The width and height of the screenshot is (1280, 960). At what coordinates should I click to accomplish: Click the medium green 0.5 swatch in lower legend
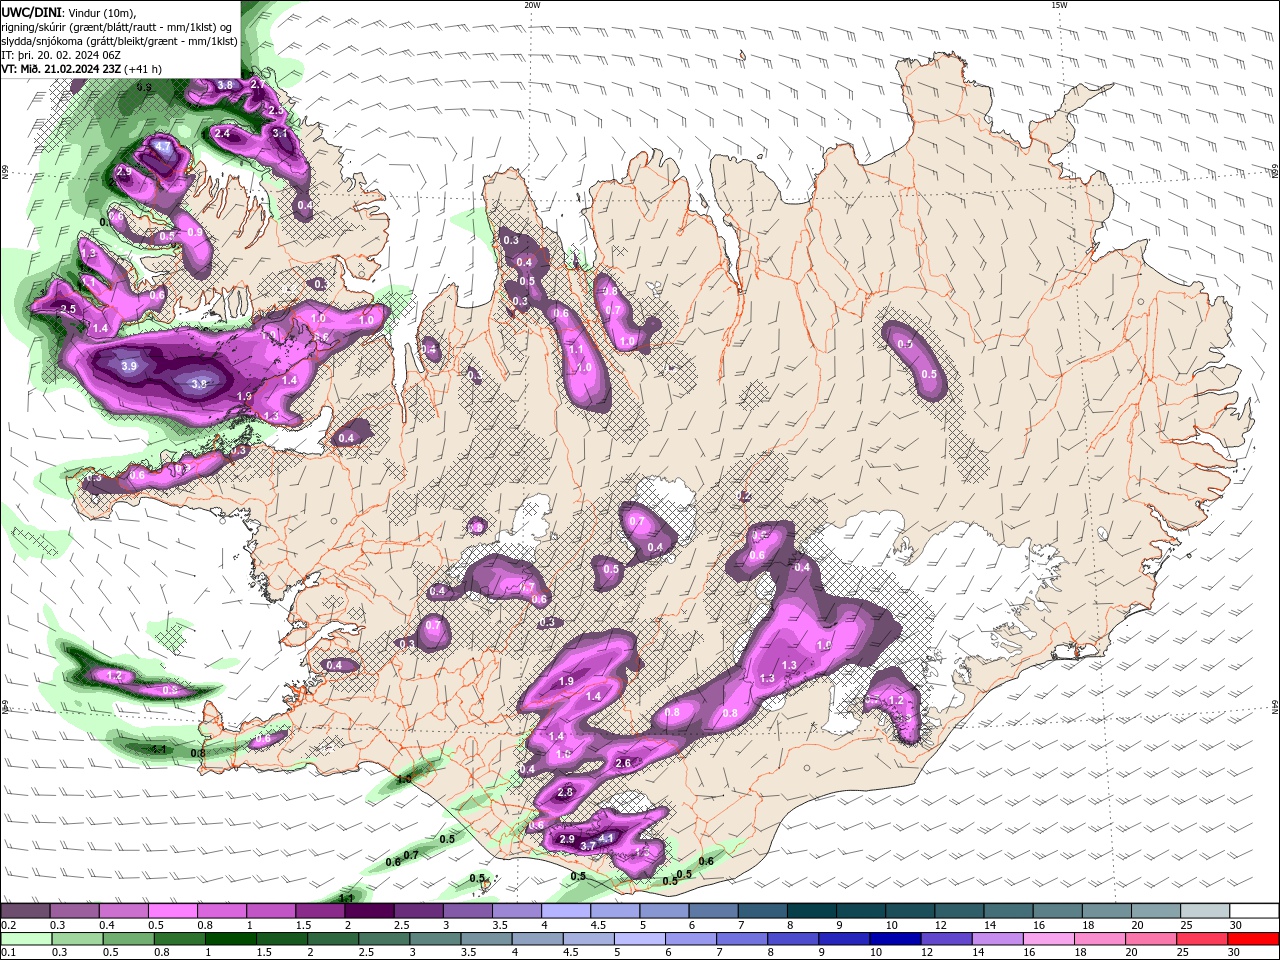point(129,939)
